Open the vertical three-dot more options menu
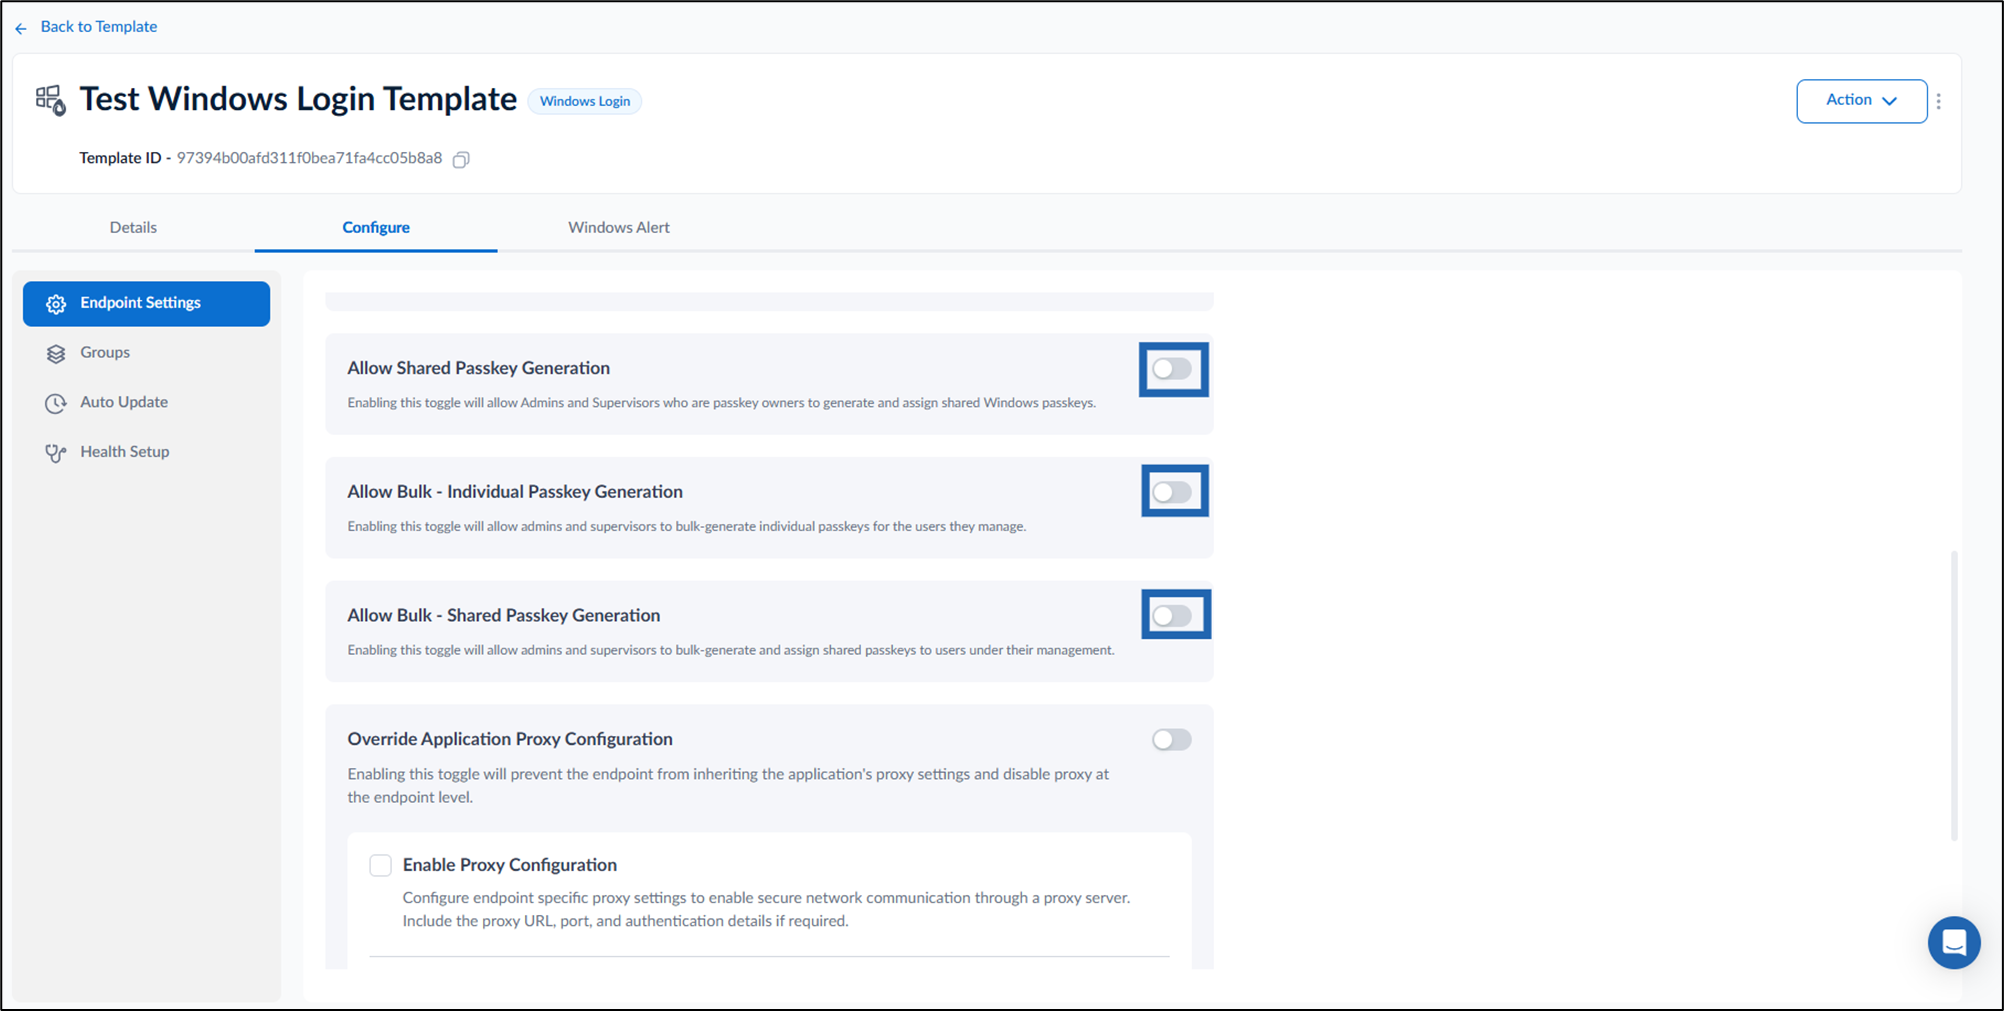2004x1011 pixels. (1939, 101)
